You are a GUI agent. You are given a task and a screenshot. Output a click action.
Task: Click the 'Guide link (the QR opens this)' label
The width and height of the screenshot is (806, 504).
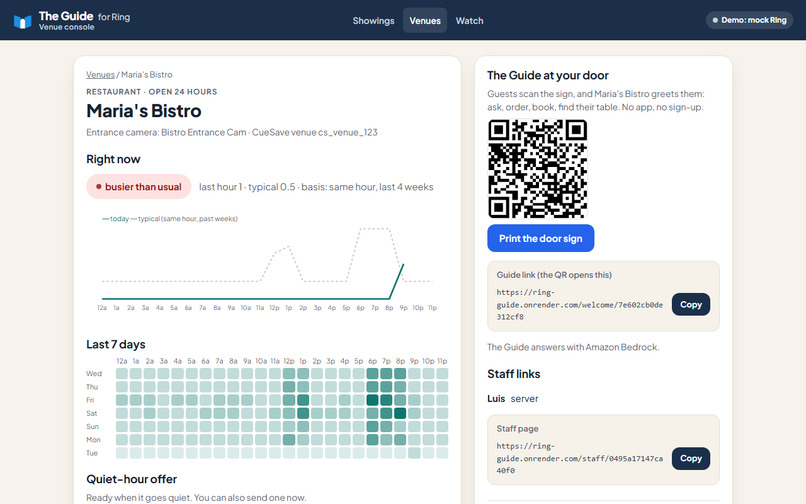[x=554, y=275]
